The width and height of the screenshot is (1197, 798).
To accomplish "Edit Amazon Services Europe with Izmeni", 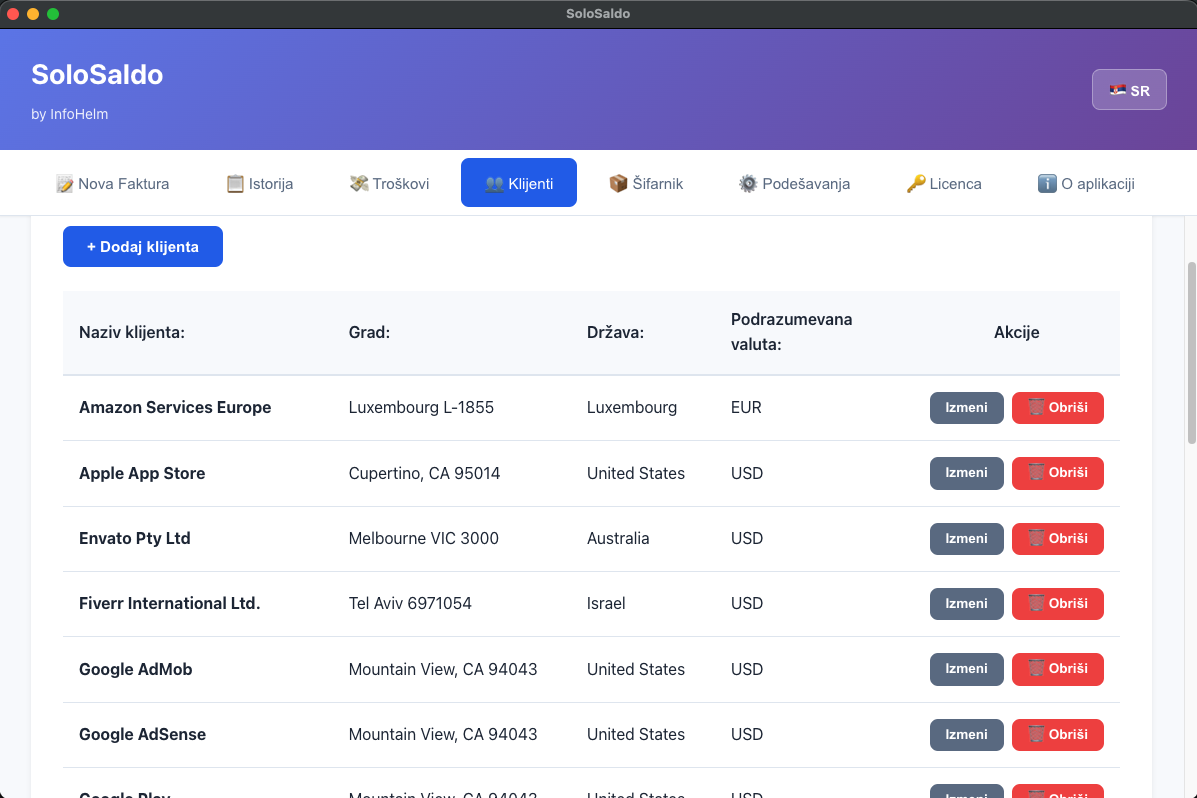I will [x=966, y=408].
